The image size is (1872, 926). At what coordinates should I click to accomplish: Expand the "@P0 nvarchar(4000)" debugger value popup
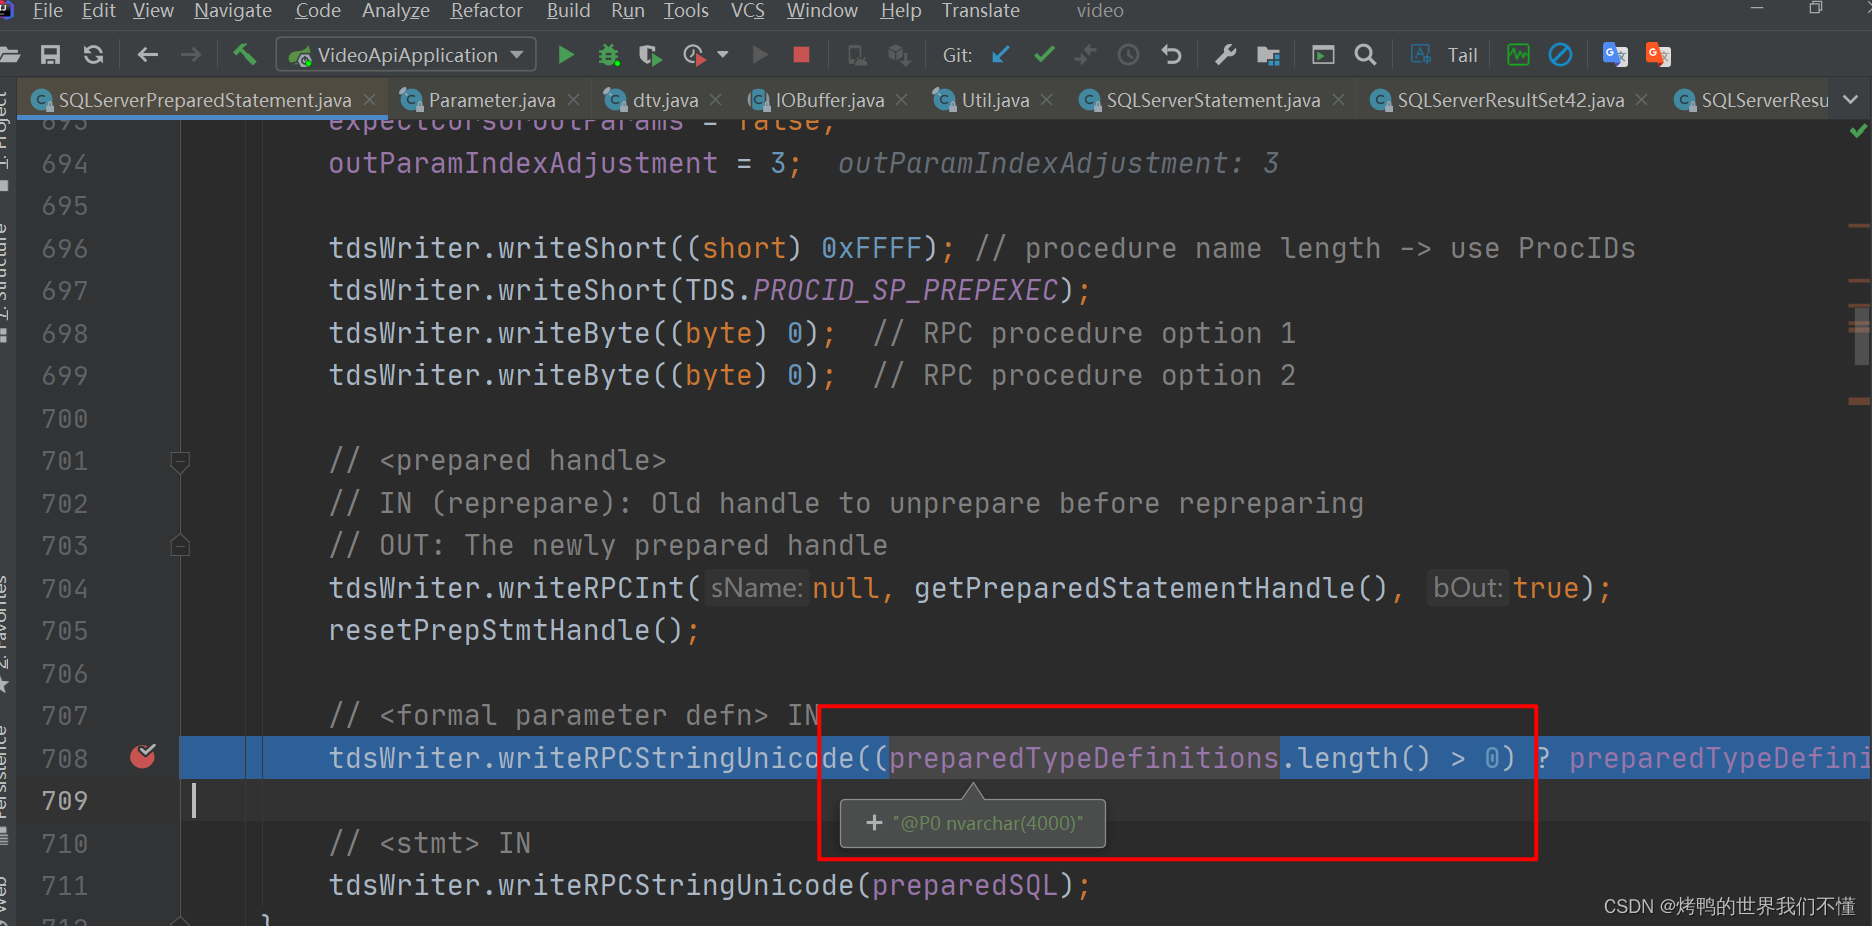(x=874, y=823)
